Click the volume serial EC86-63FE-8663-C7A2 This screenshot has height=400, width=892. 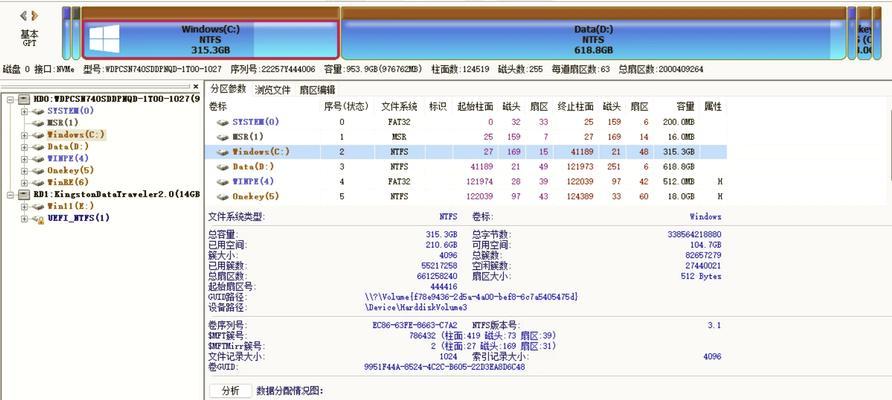415,325
